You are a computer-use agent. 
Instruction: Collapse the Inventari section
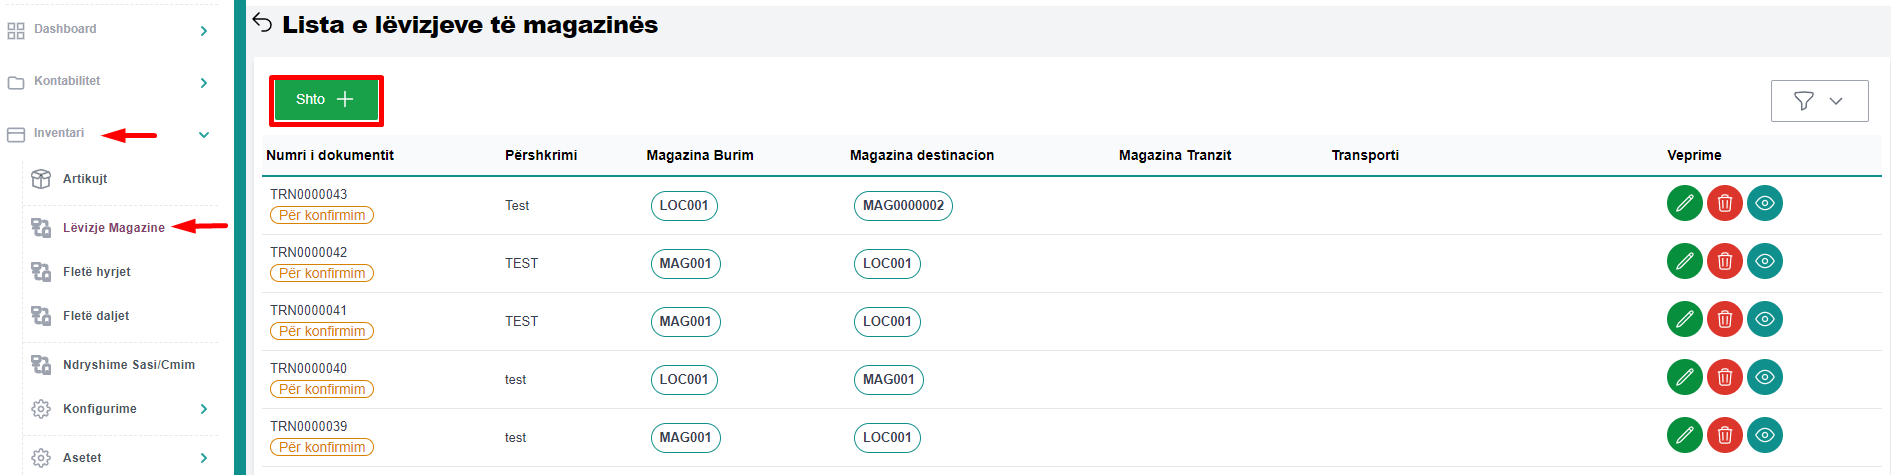coord(203,134)
